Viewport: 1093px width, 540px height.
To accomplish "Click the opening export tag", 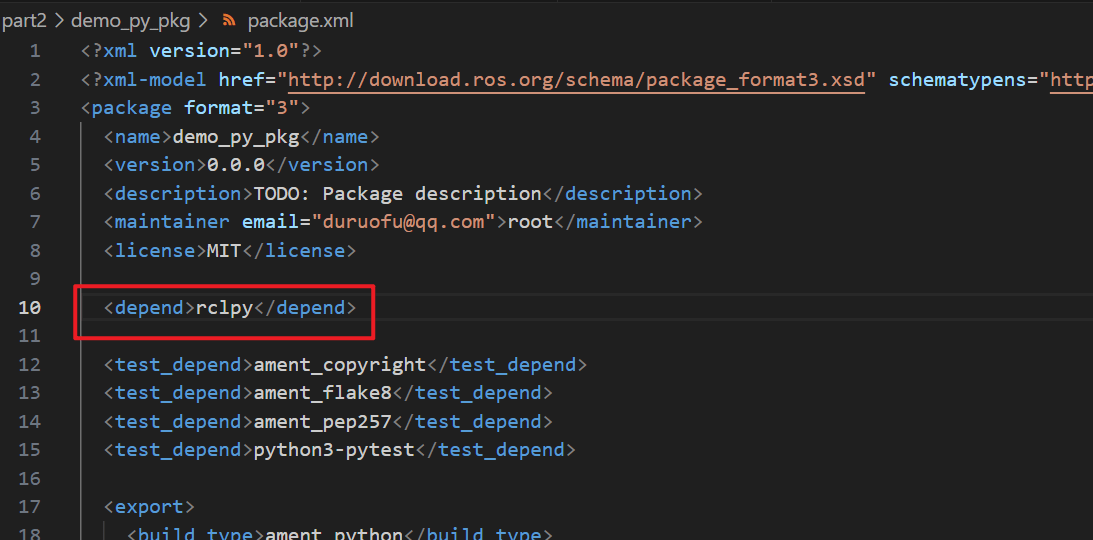I will [149, 507].
